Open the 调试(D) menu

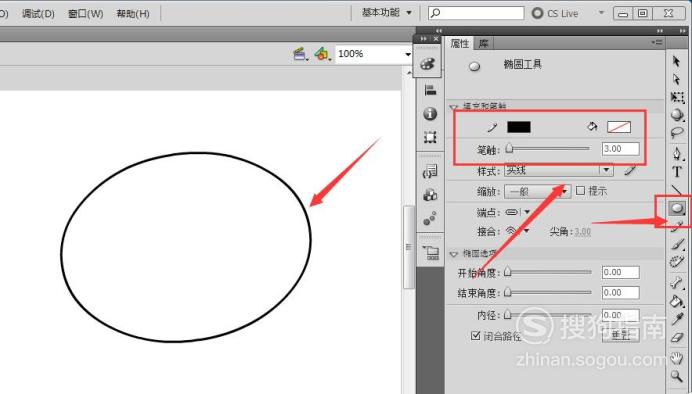(38, 14)
